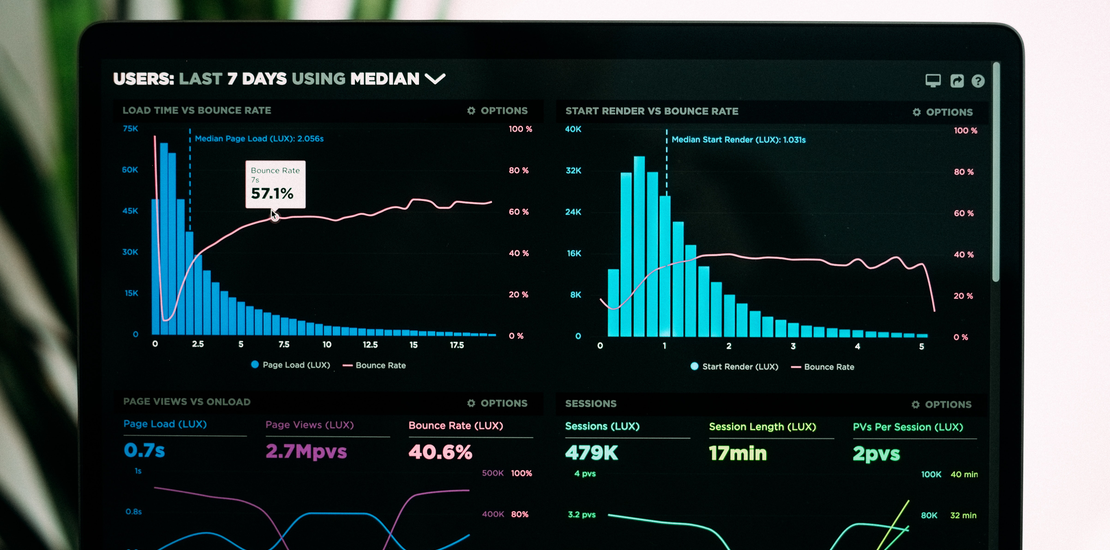Select the Session Length (LUX) metric tab
Screen dimensions: 1110x550
pyautogui.click(x=762, y=427)
